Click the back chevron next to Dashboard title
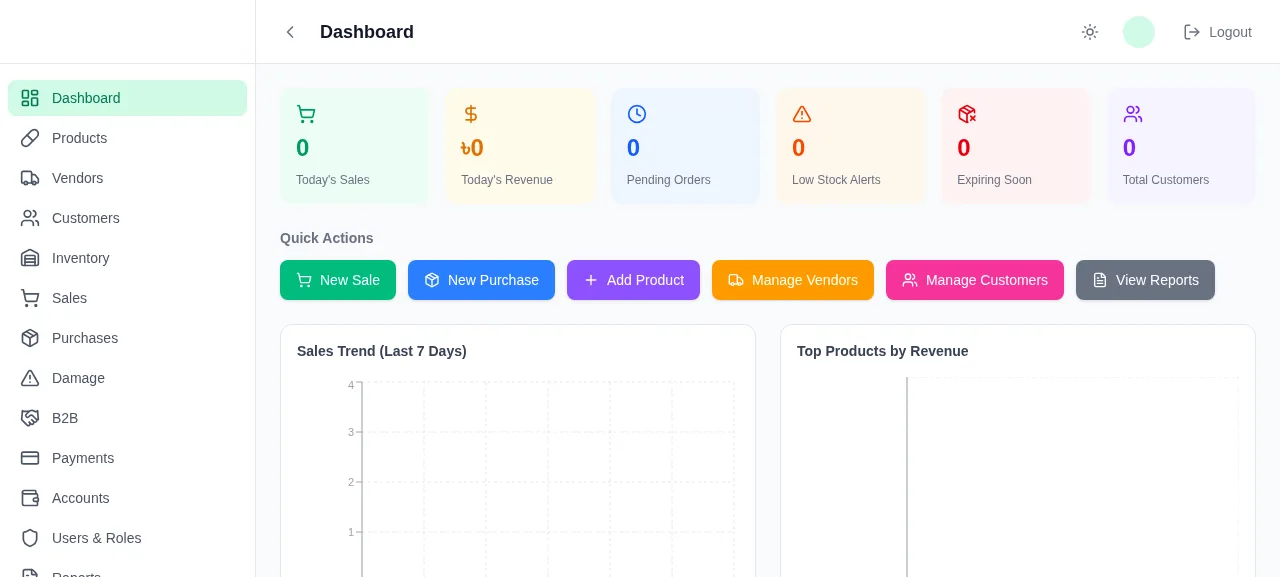 point(290,32)
